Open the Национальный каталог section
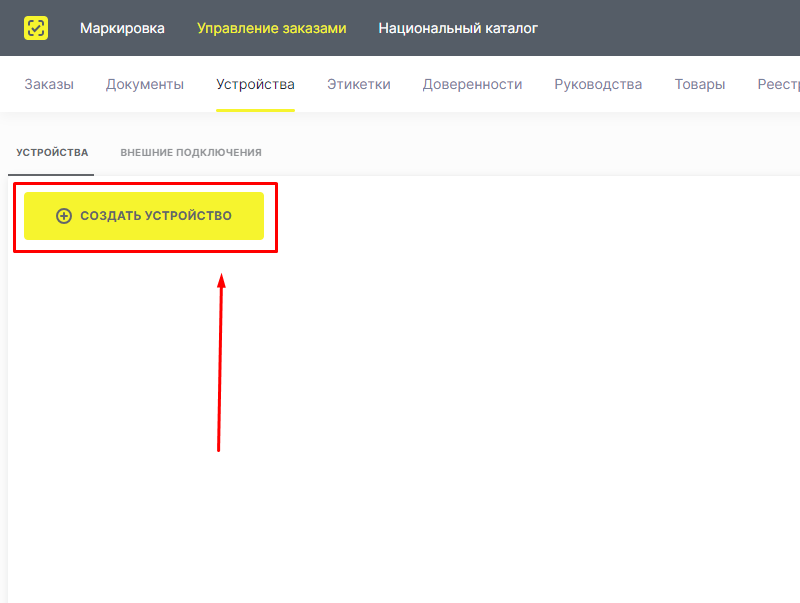The height and width of the screenshot is (603, 800). (457, 28)
